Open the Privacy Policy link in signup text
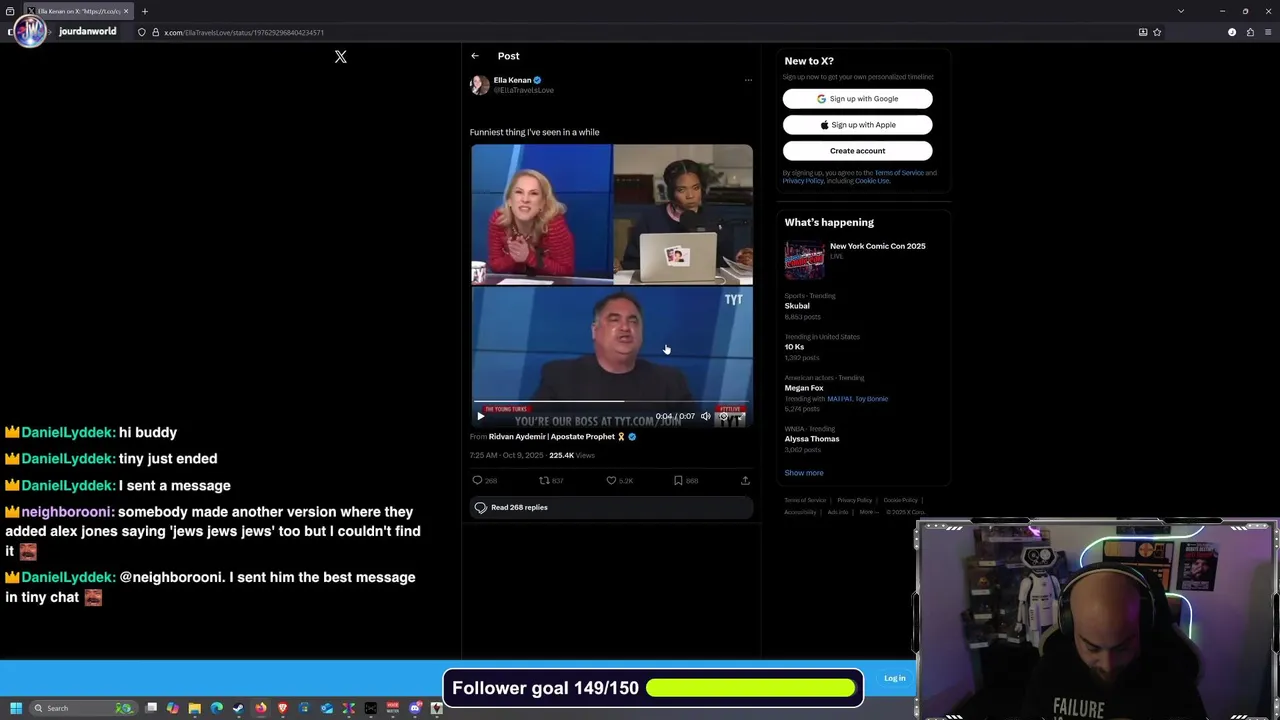1280x720 pixels. pos(803,181)
